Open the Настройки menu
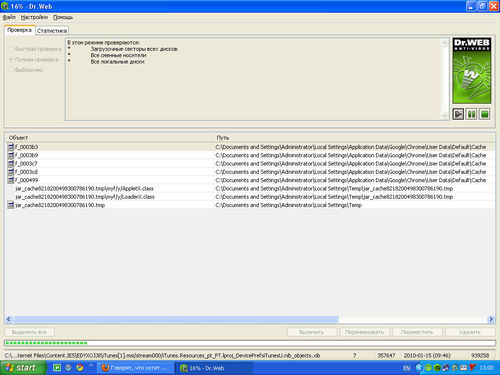The height and width of the screenshot is (375, 500). coord(34,17)
